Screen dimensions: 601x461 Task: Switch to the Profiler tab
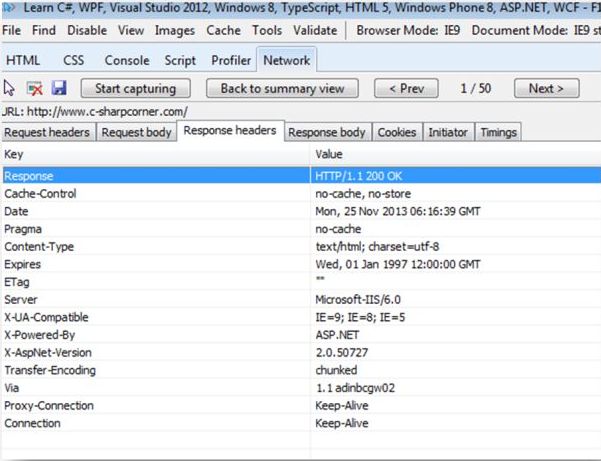tap(231, 60)
